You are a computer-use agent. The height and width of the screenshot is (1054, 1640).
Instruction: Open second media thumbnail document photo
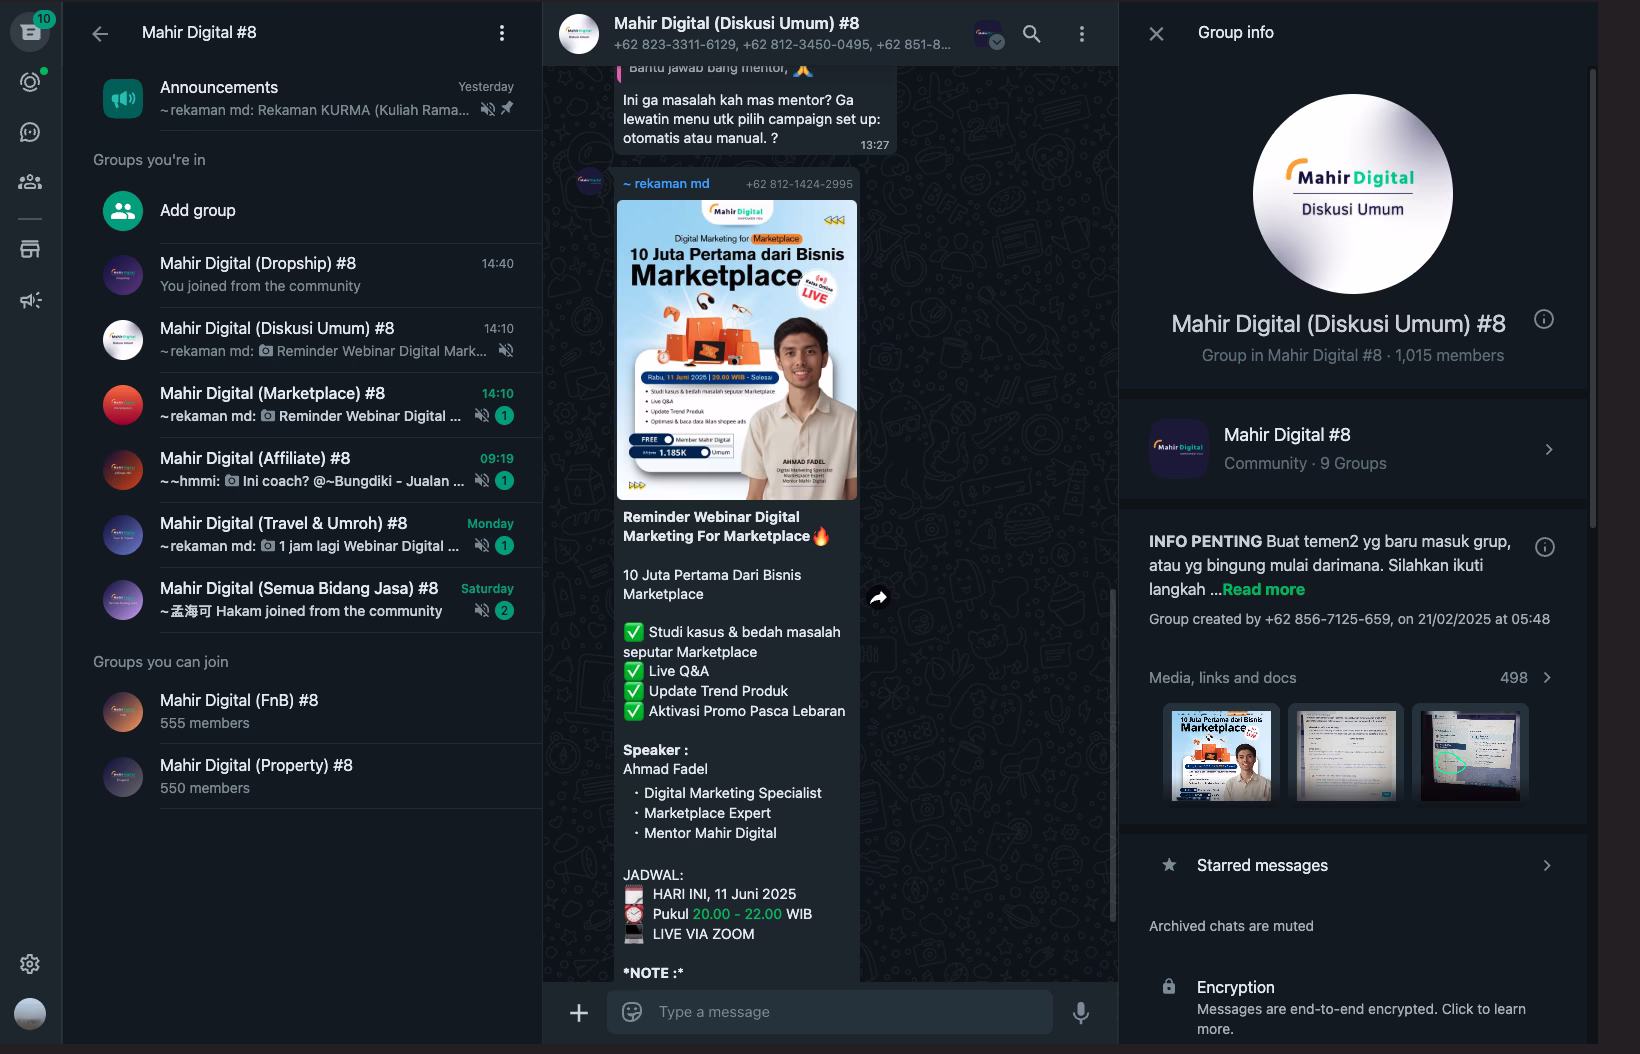tap(1346, 756)
